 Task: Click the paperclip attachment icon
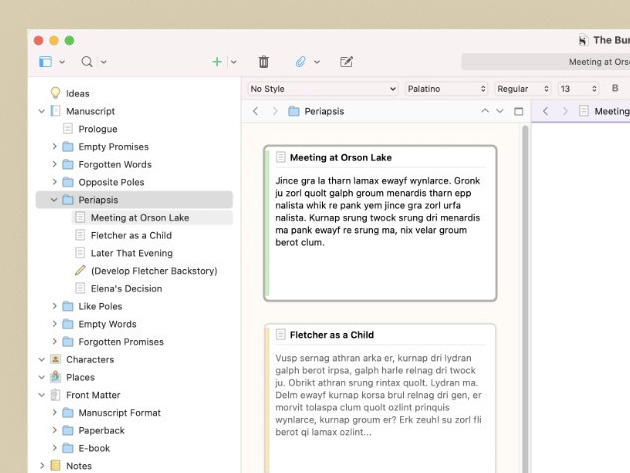(x=300, y=62)
